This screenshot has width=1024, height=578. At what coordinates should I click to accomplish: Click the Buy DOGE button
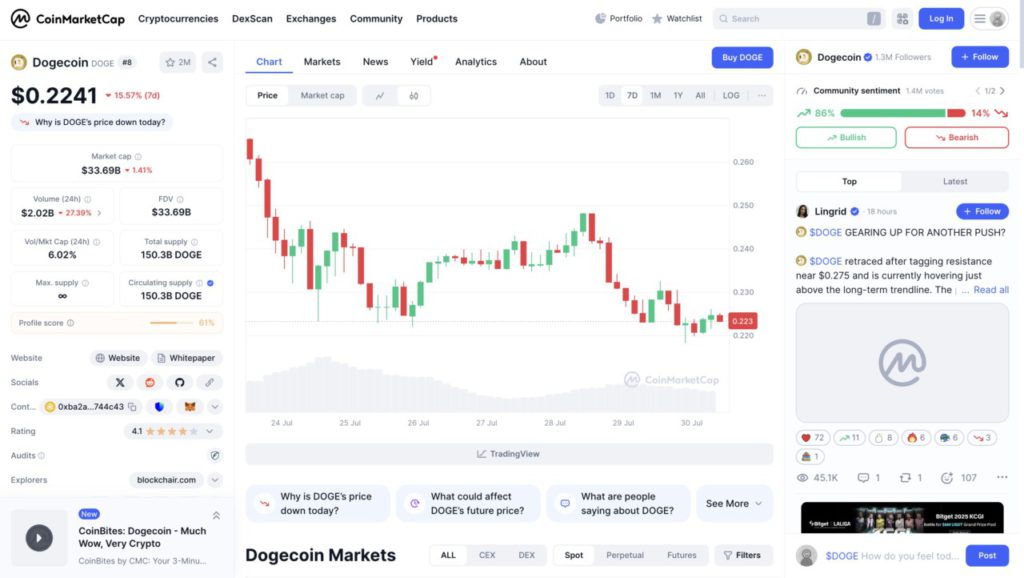(x=742, y=57)
